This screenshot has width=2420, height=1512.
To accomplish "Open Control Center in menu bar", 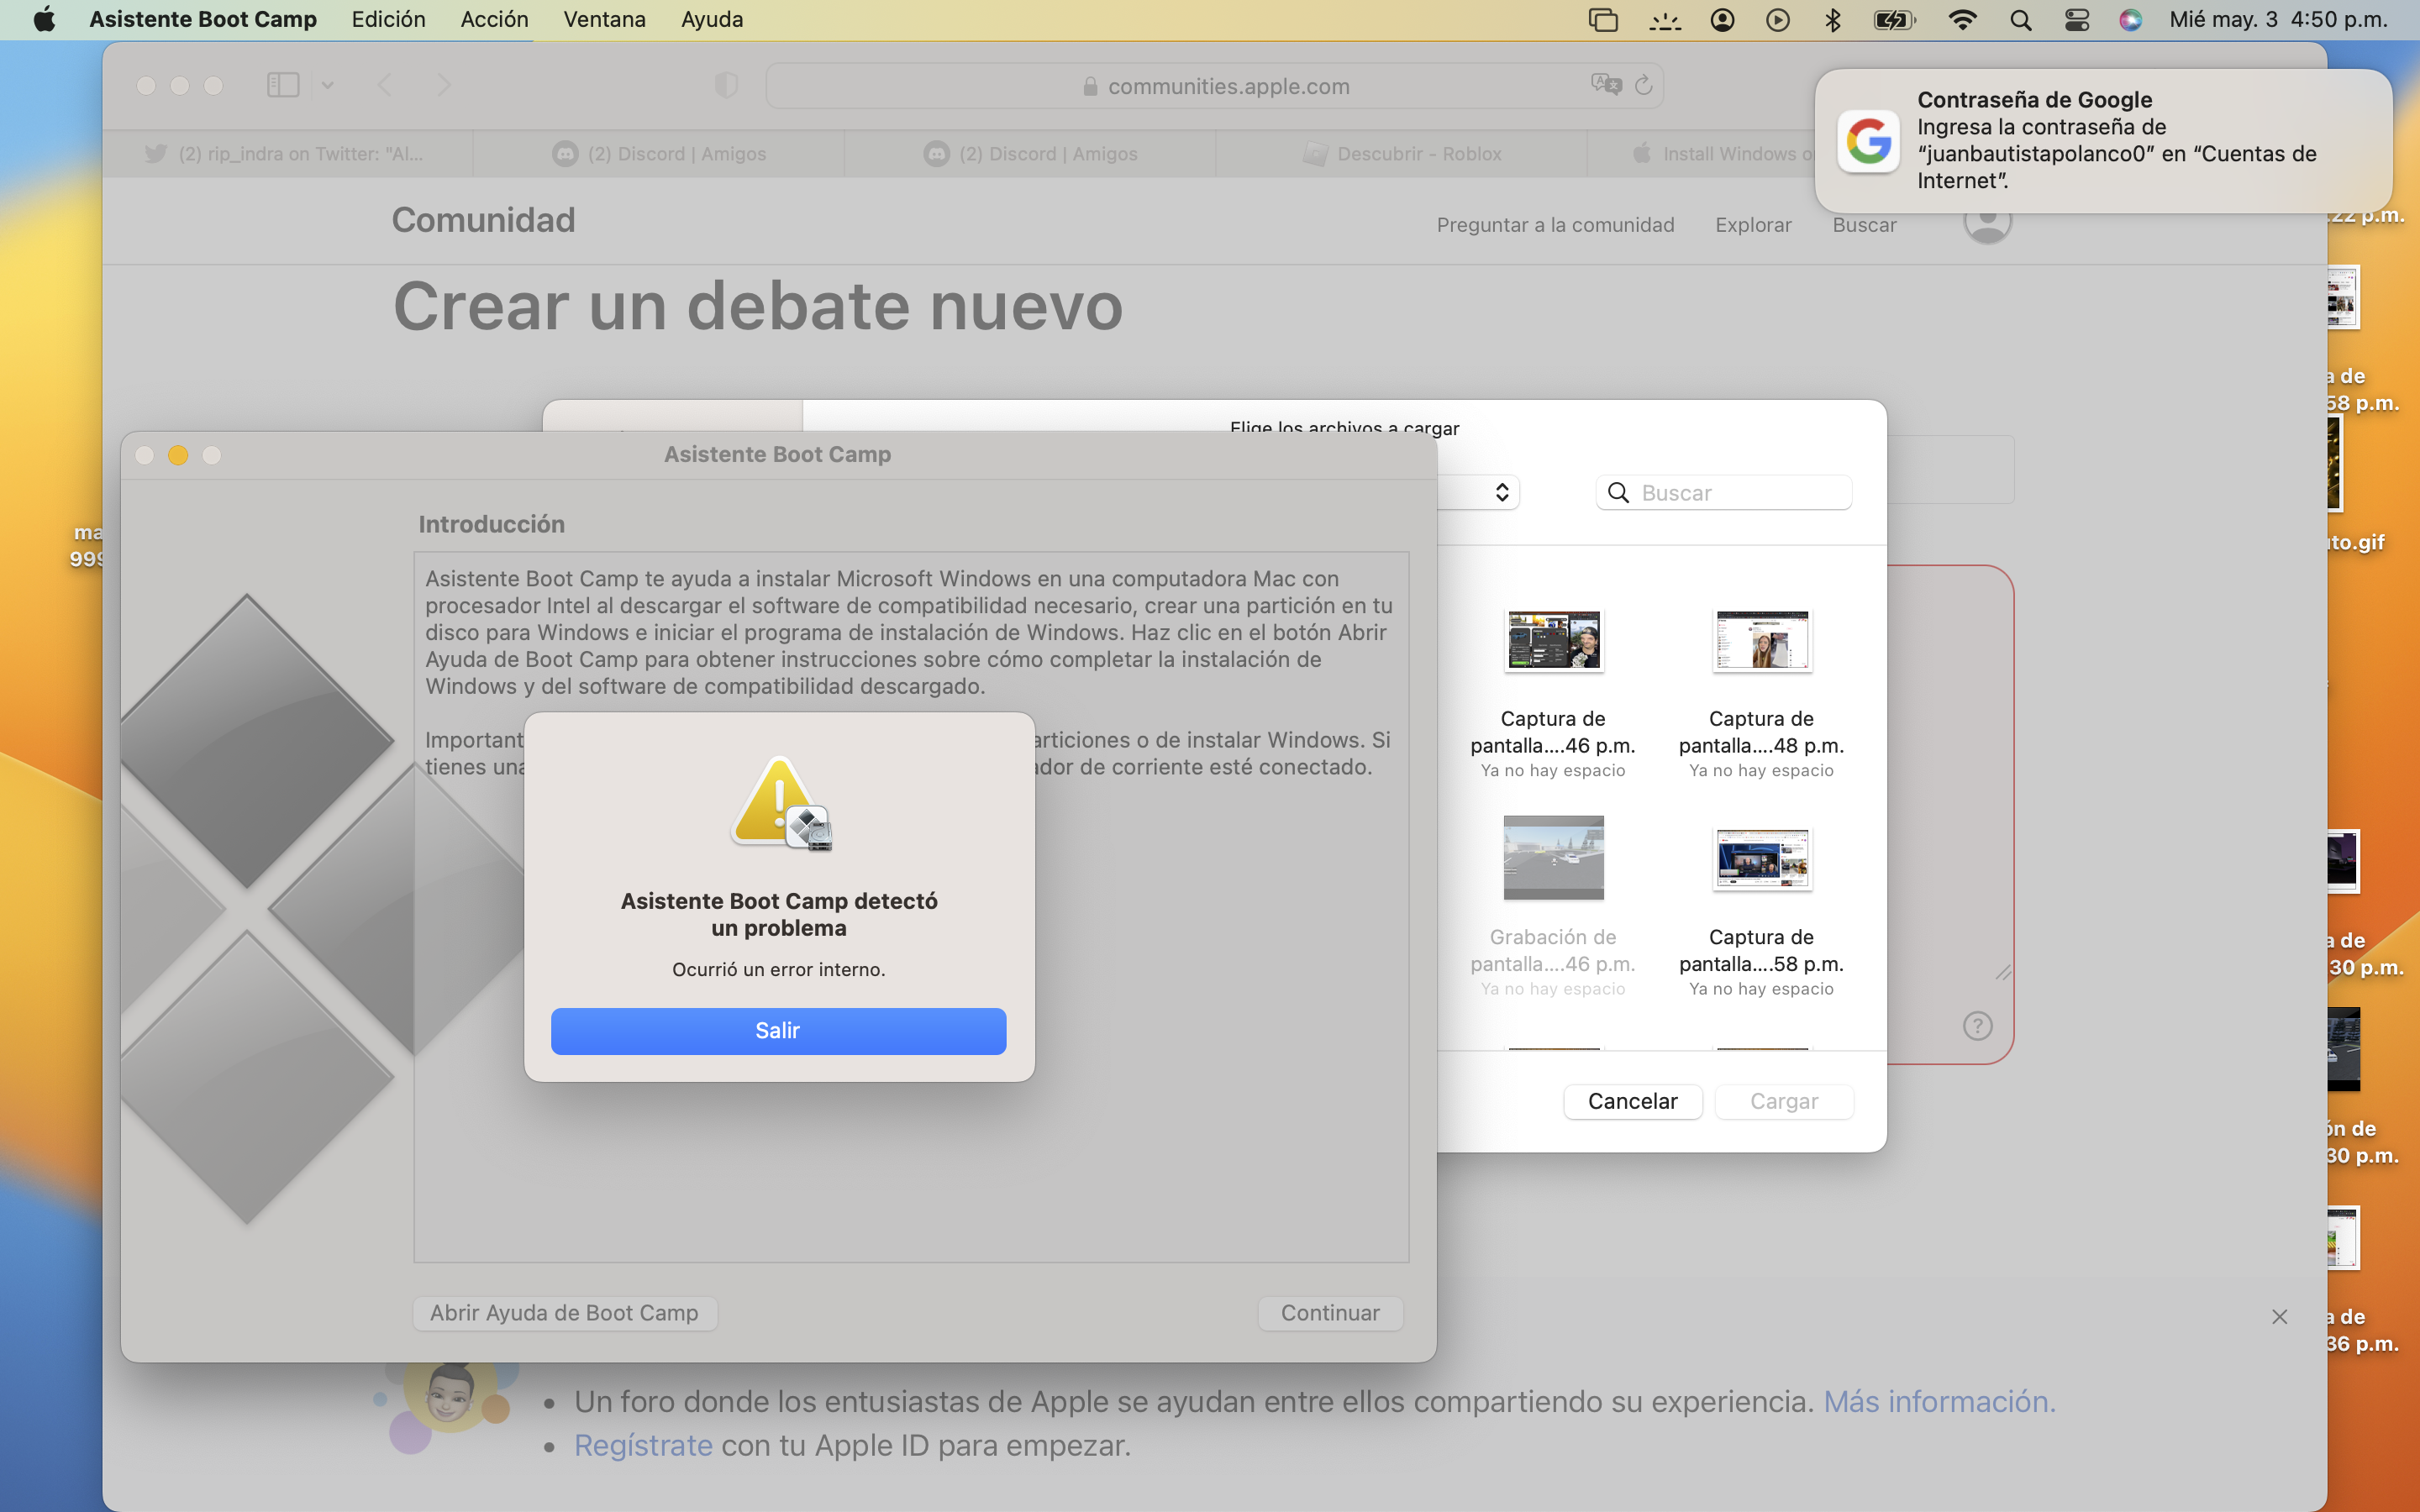I will point(2076,20).
